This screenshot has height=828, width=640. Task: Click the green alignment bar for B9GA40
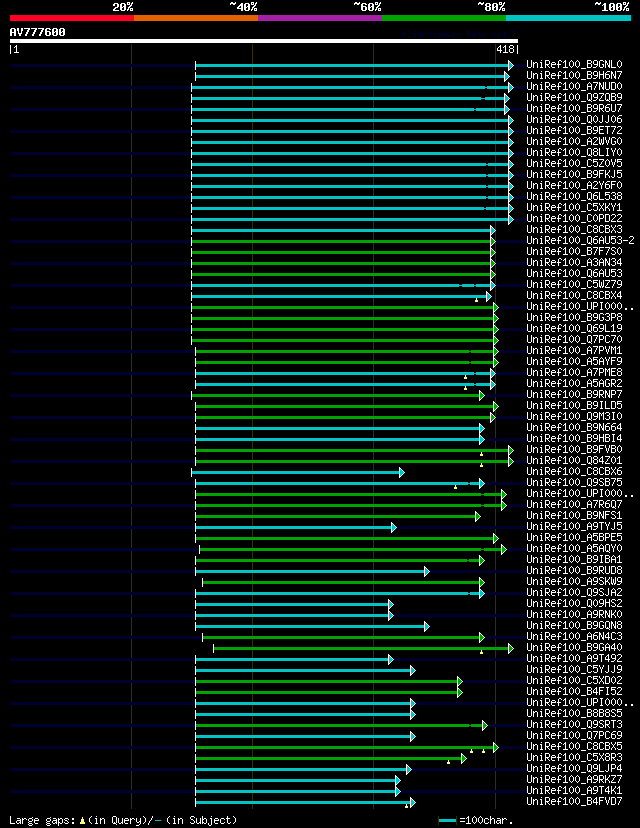click(363, 648)
